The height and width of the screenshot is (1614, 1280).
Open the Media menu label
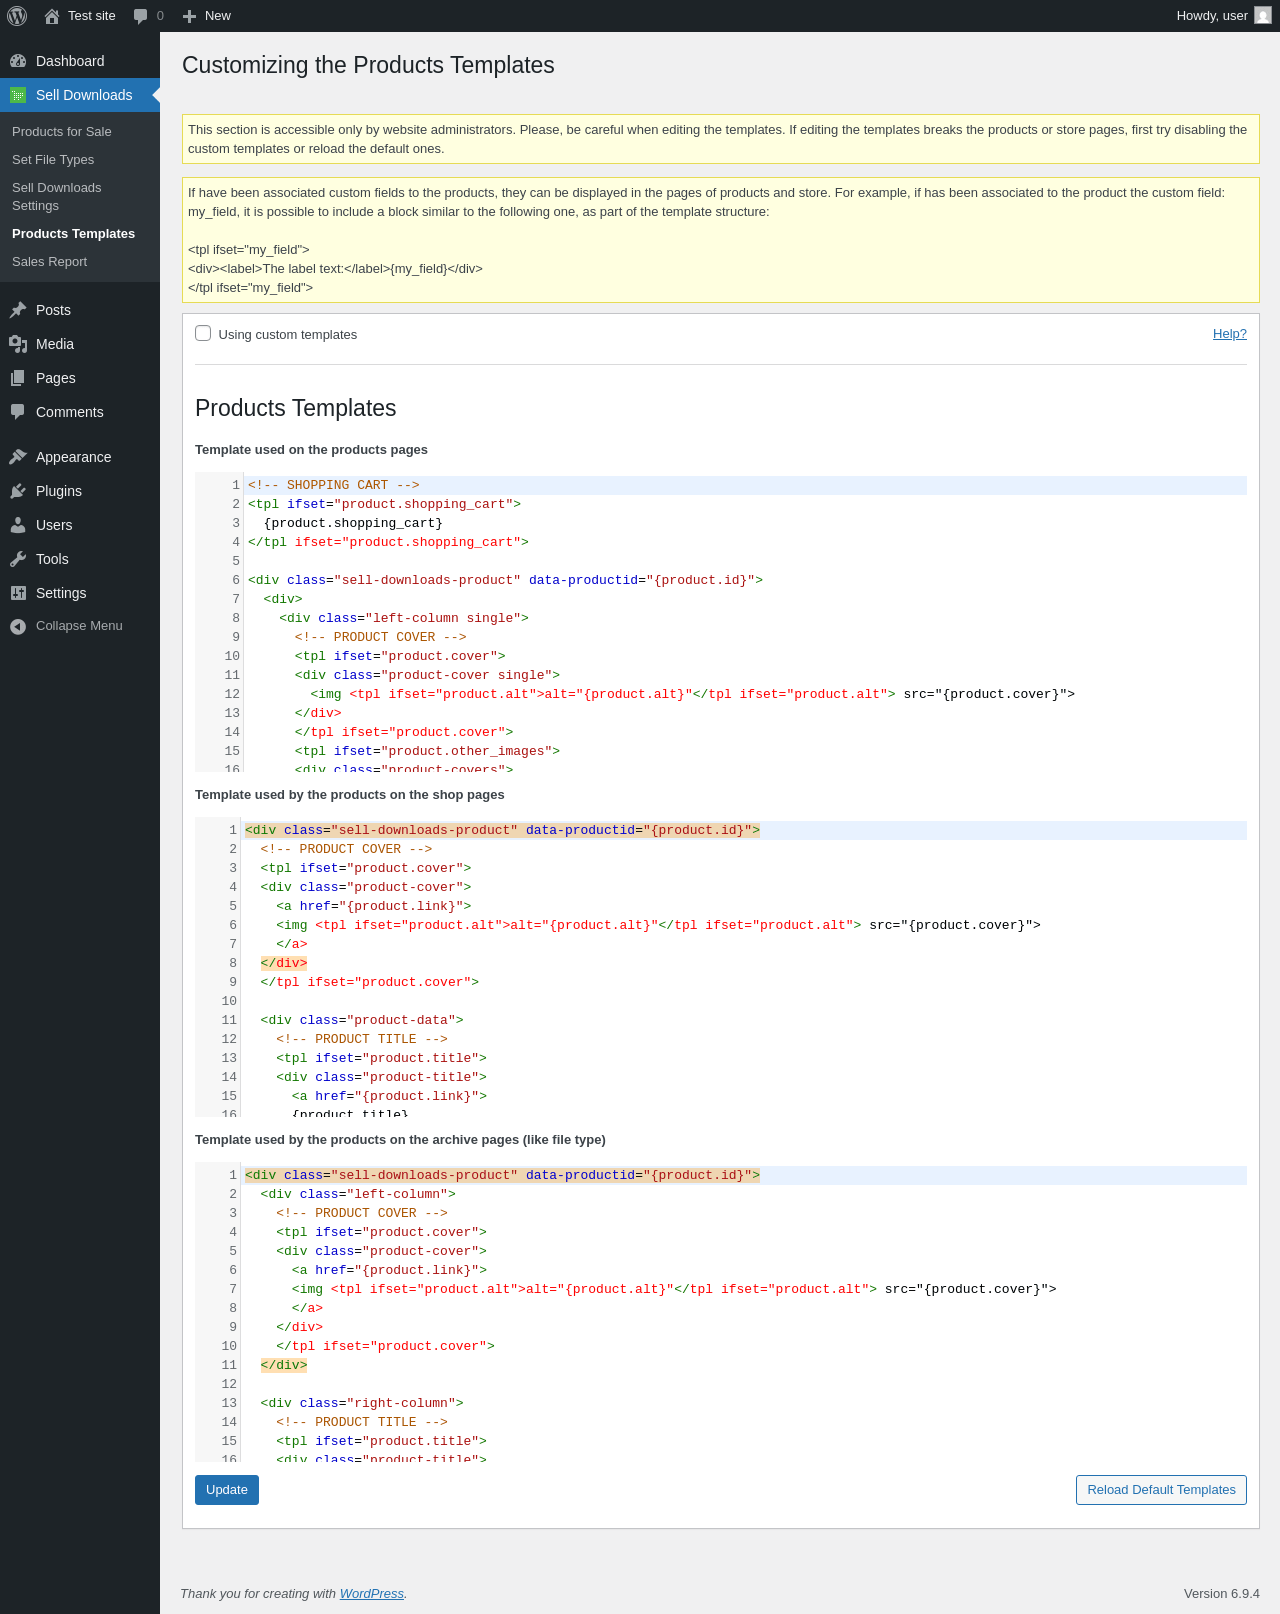pos(55,344)
